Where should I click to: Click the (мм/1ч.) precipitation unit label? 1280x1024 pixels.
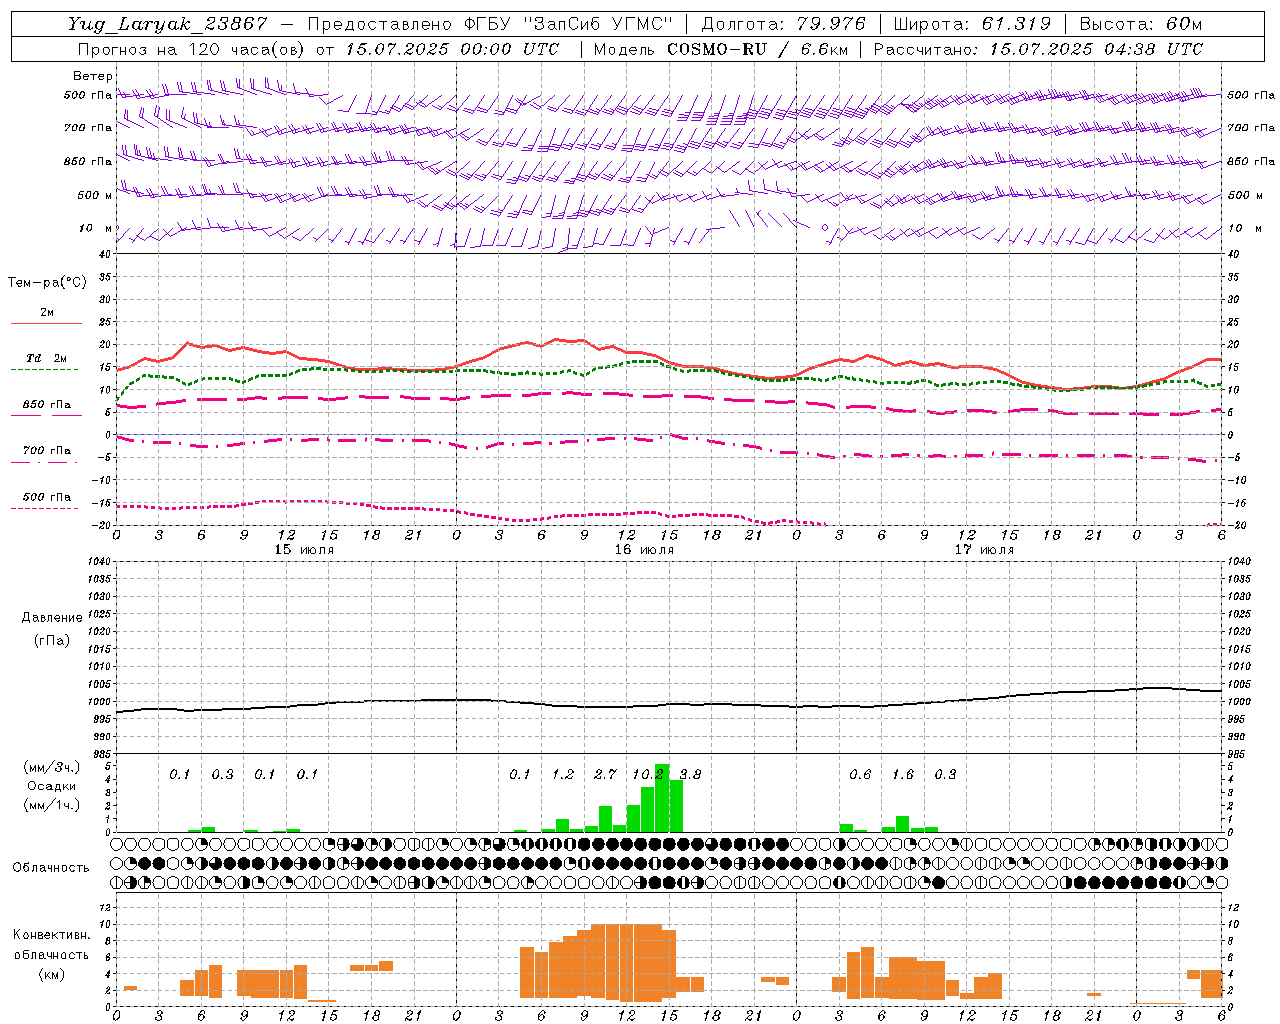pos(52,805)
